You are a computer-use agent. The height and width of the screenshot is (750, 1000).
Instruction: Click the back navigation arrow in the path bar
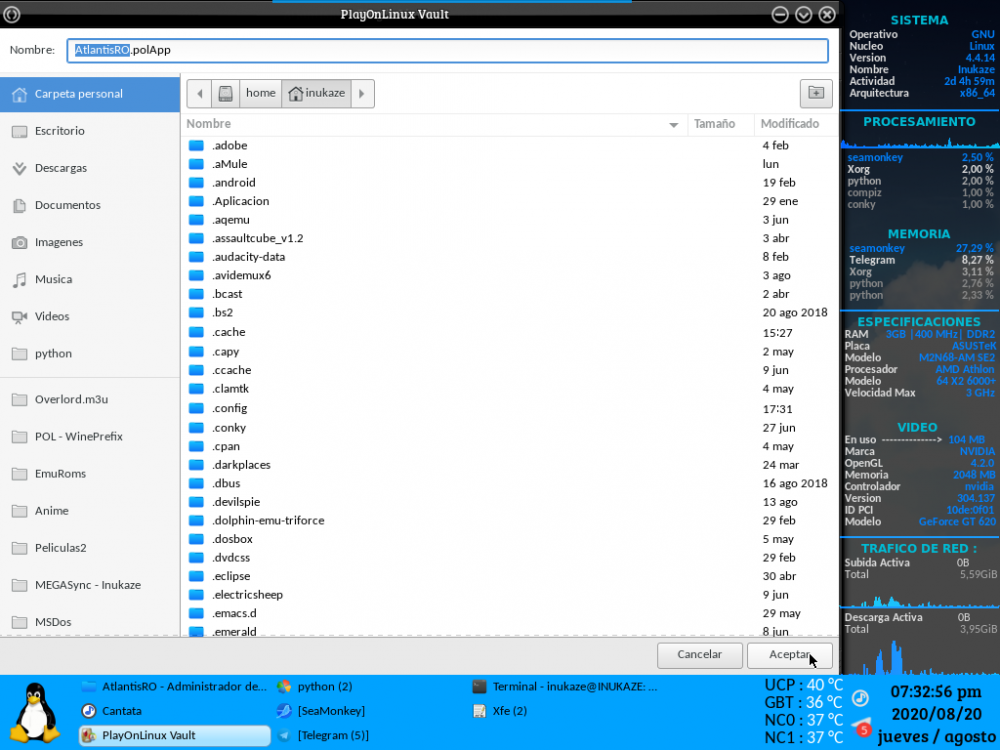pos(199,93)
